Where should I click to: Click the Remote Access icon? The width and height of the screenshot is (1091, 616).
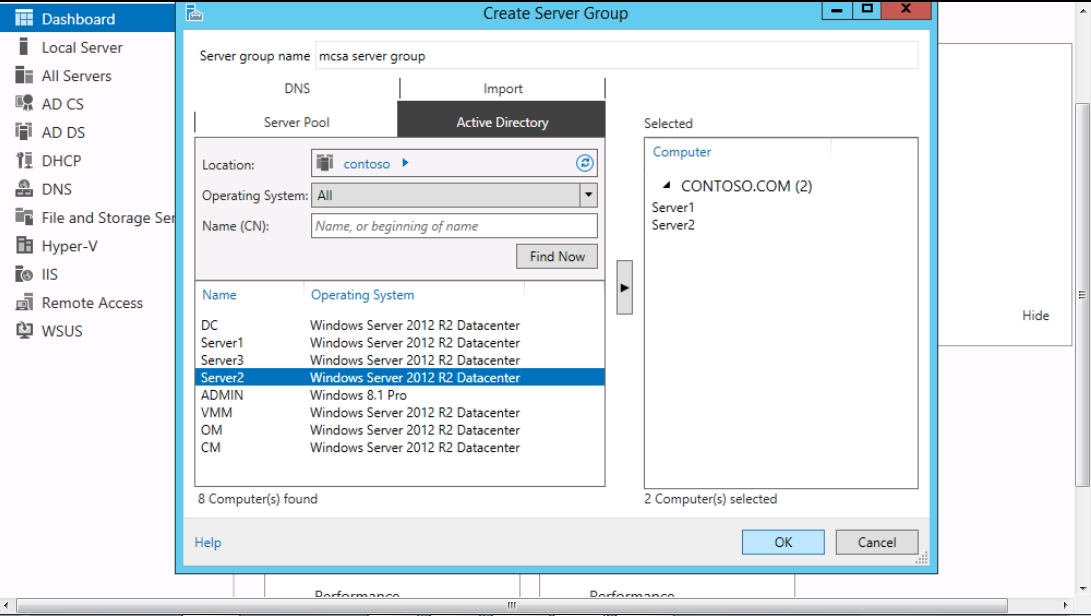24,302
